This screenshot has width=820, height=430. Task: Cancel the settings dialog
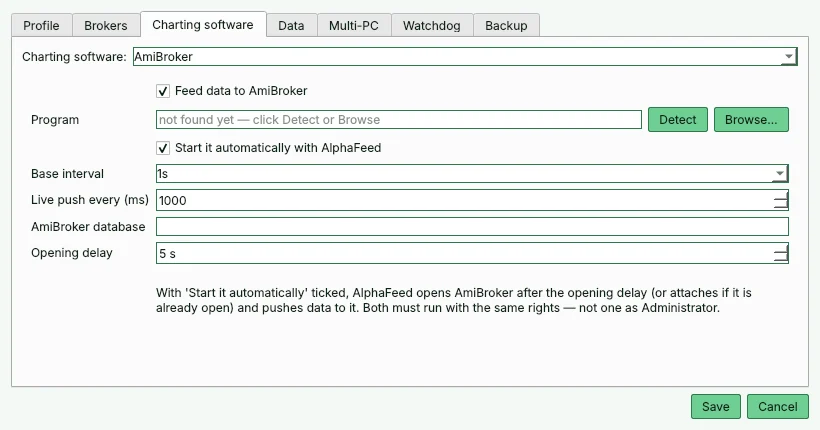click(778, 406)
